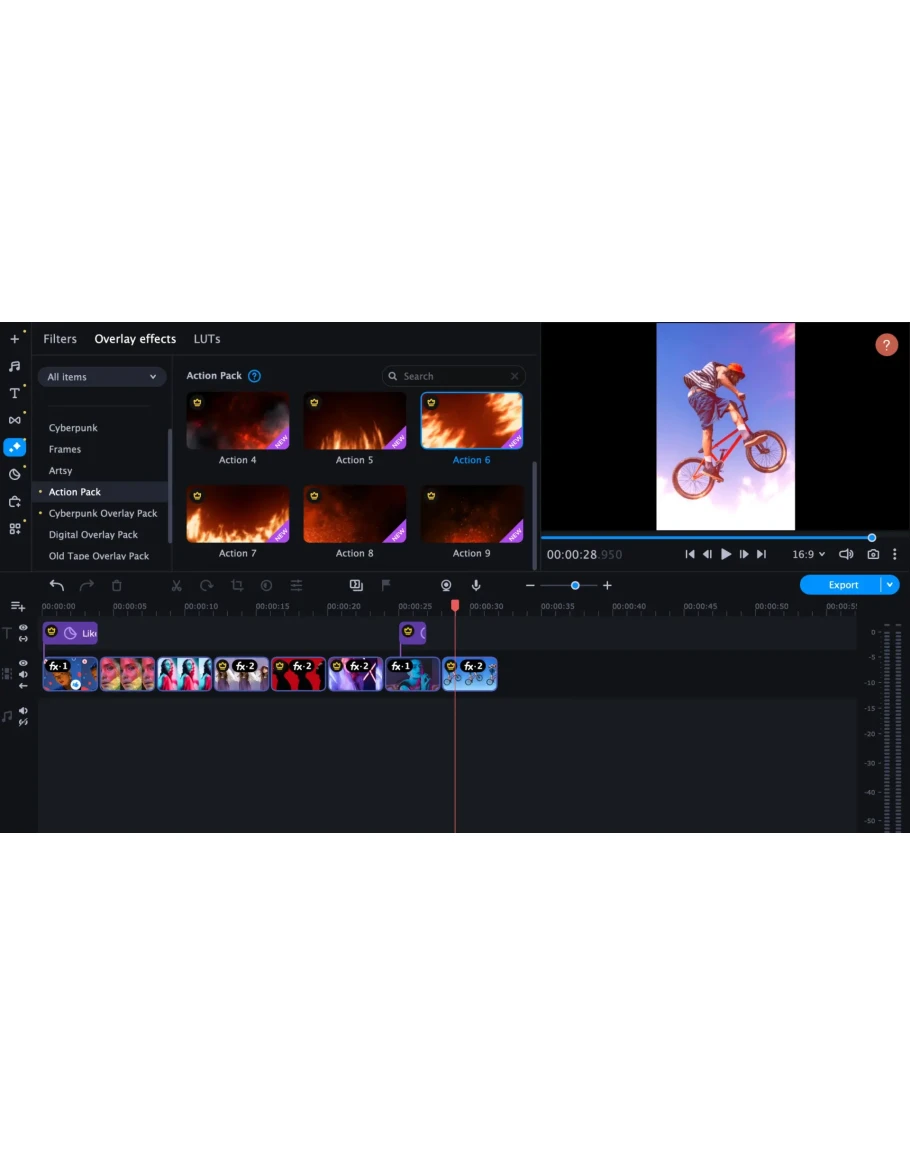Image resolution: width=910 pixels, height=1155 pixels.
Task: Expand the Export options arrow
Action: (890, 585)
